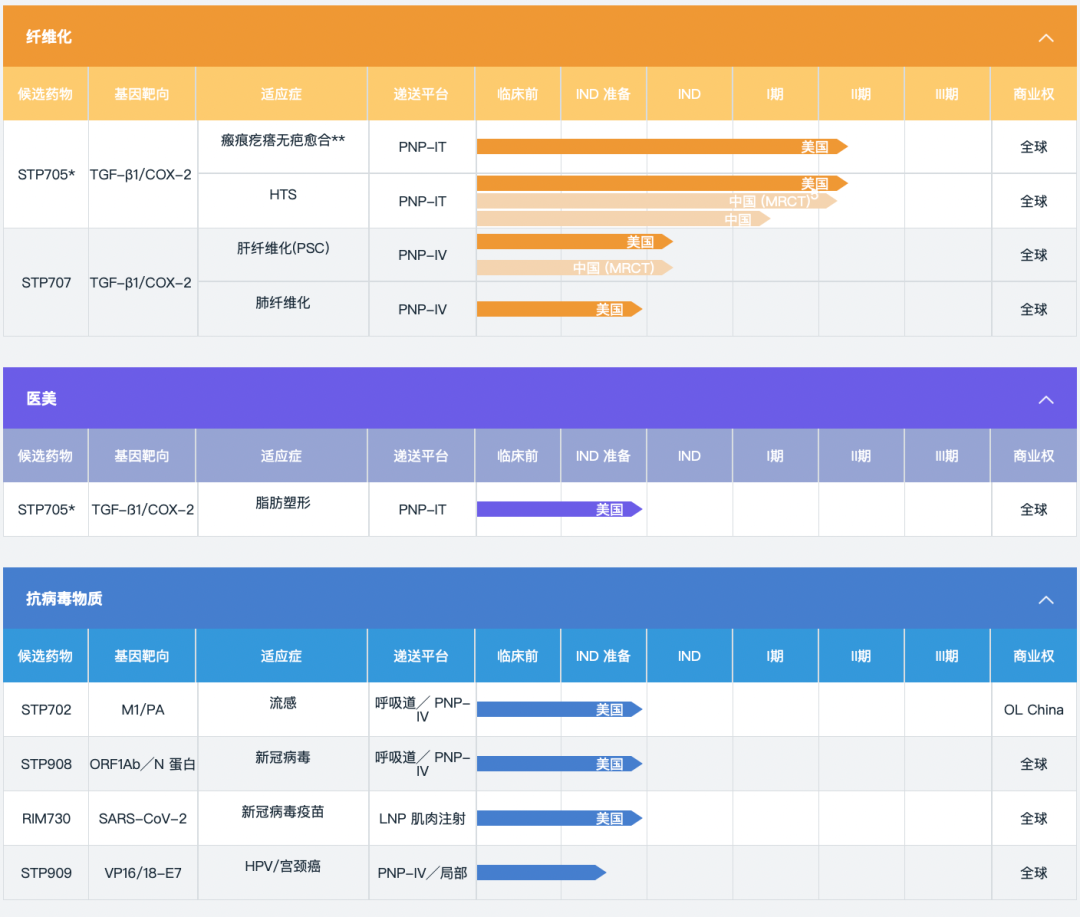Screen dimensions: 1080x917
Task: Click 瘢痕疙瘩无疤愈合** indication
Action: tap(282, 140)
